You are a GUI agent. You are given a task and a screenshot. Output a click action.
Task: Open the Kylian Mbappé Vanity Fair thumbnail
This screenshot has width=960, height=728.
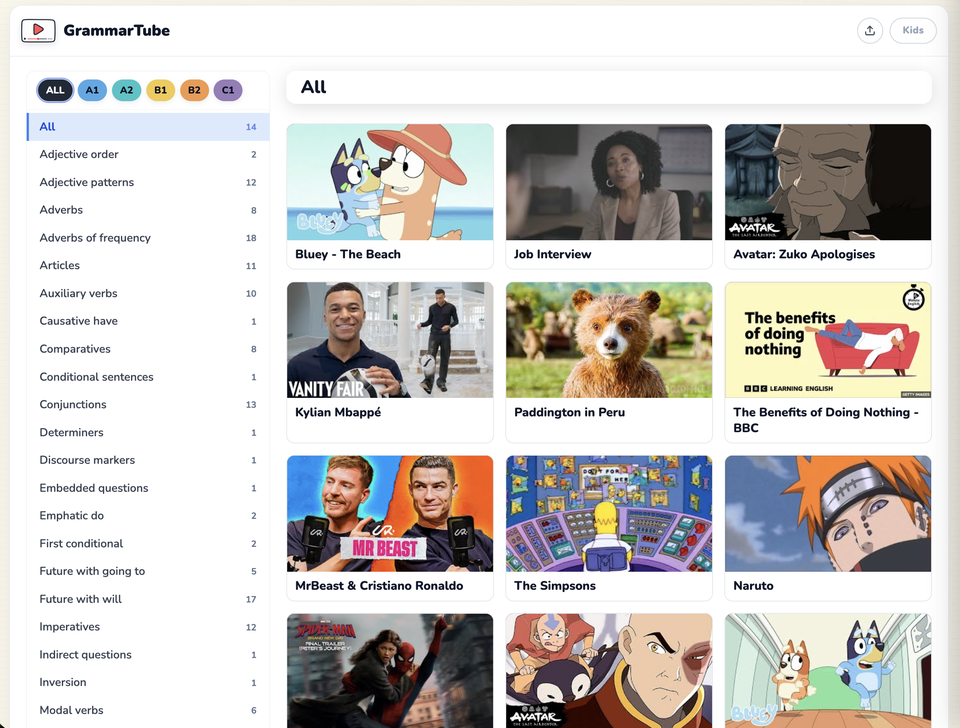click(x=390, y=340)
